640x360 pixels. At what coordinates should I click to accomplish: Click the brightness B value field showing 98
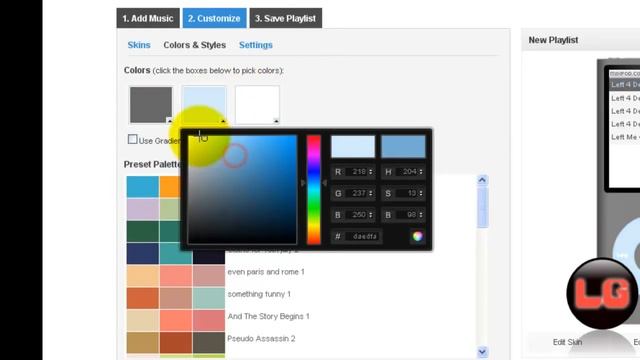pos(403,215)
